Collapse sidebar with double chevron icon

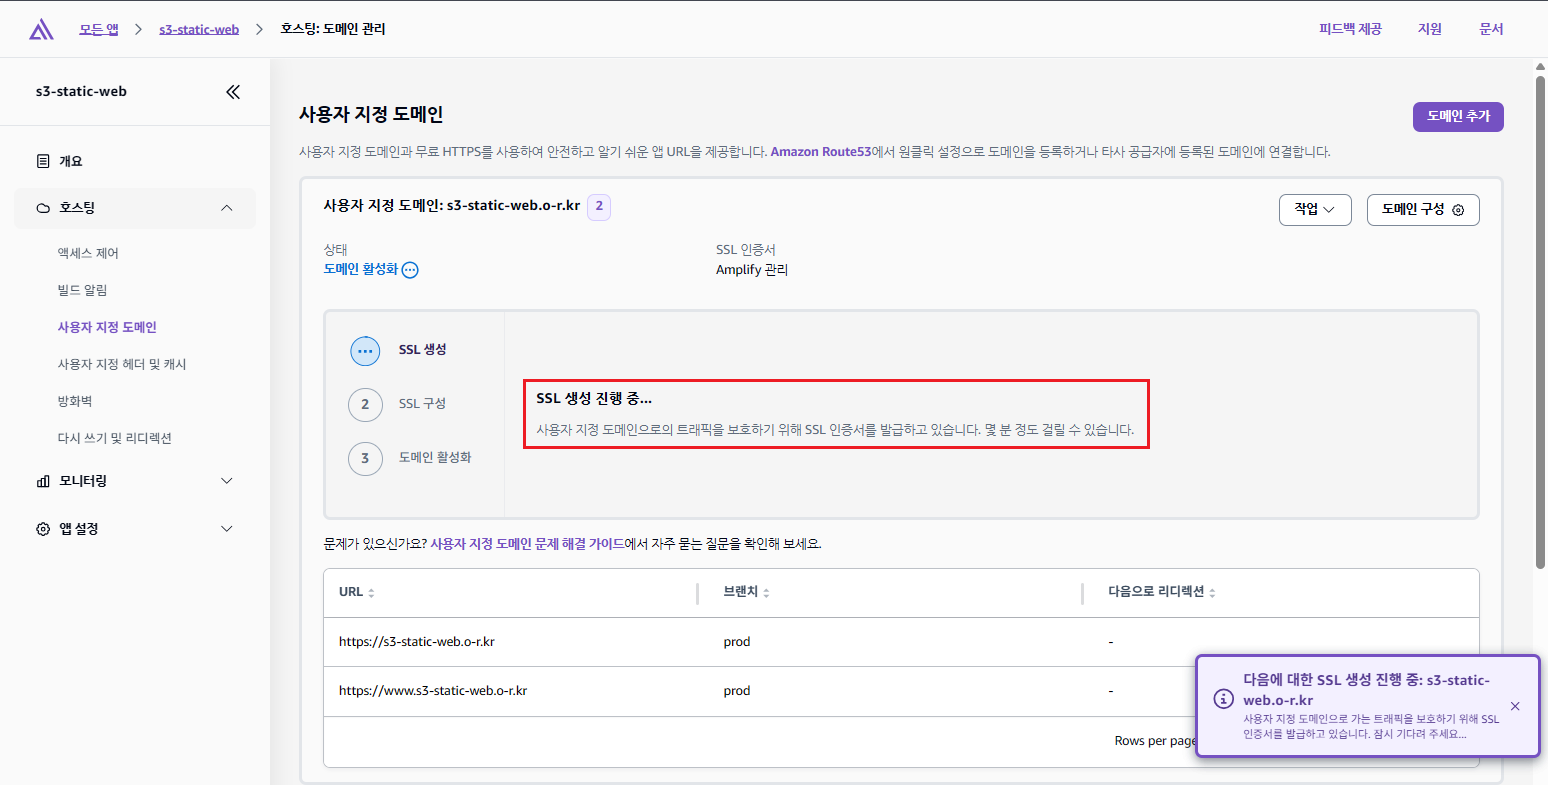pos(233,92)
